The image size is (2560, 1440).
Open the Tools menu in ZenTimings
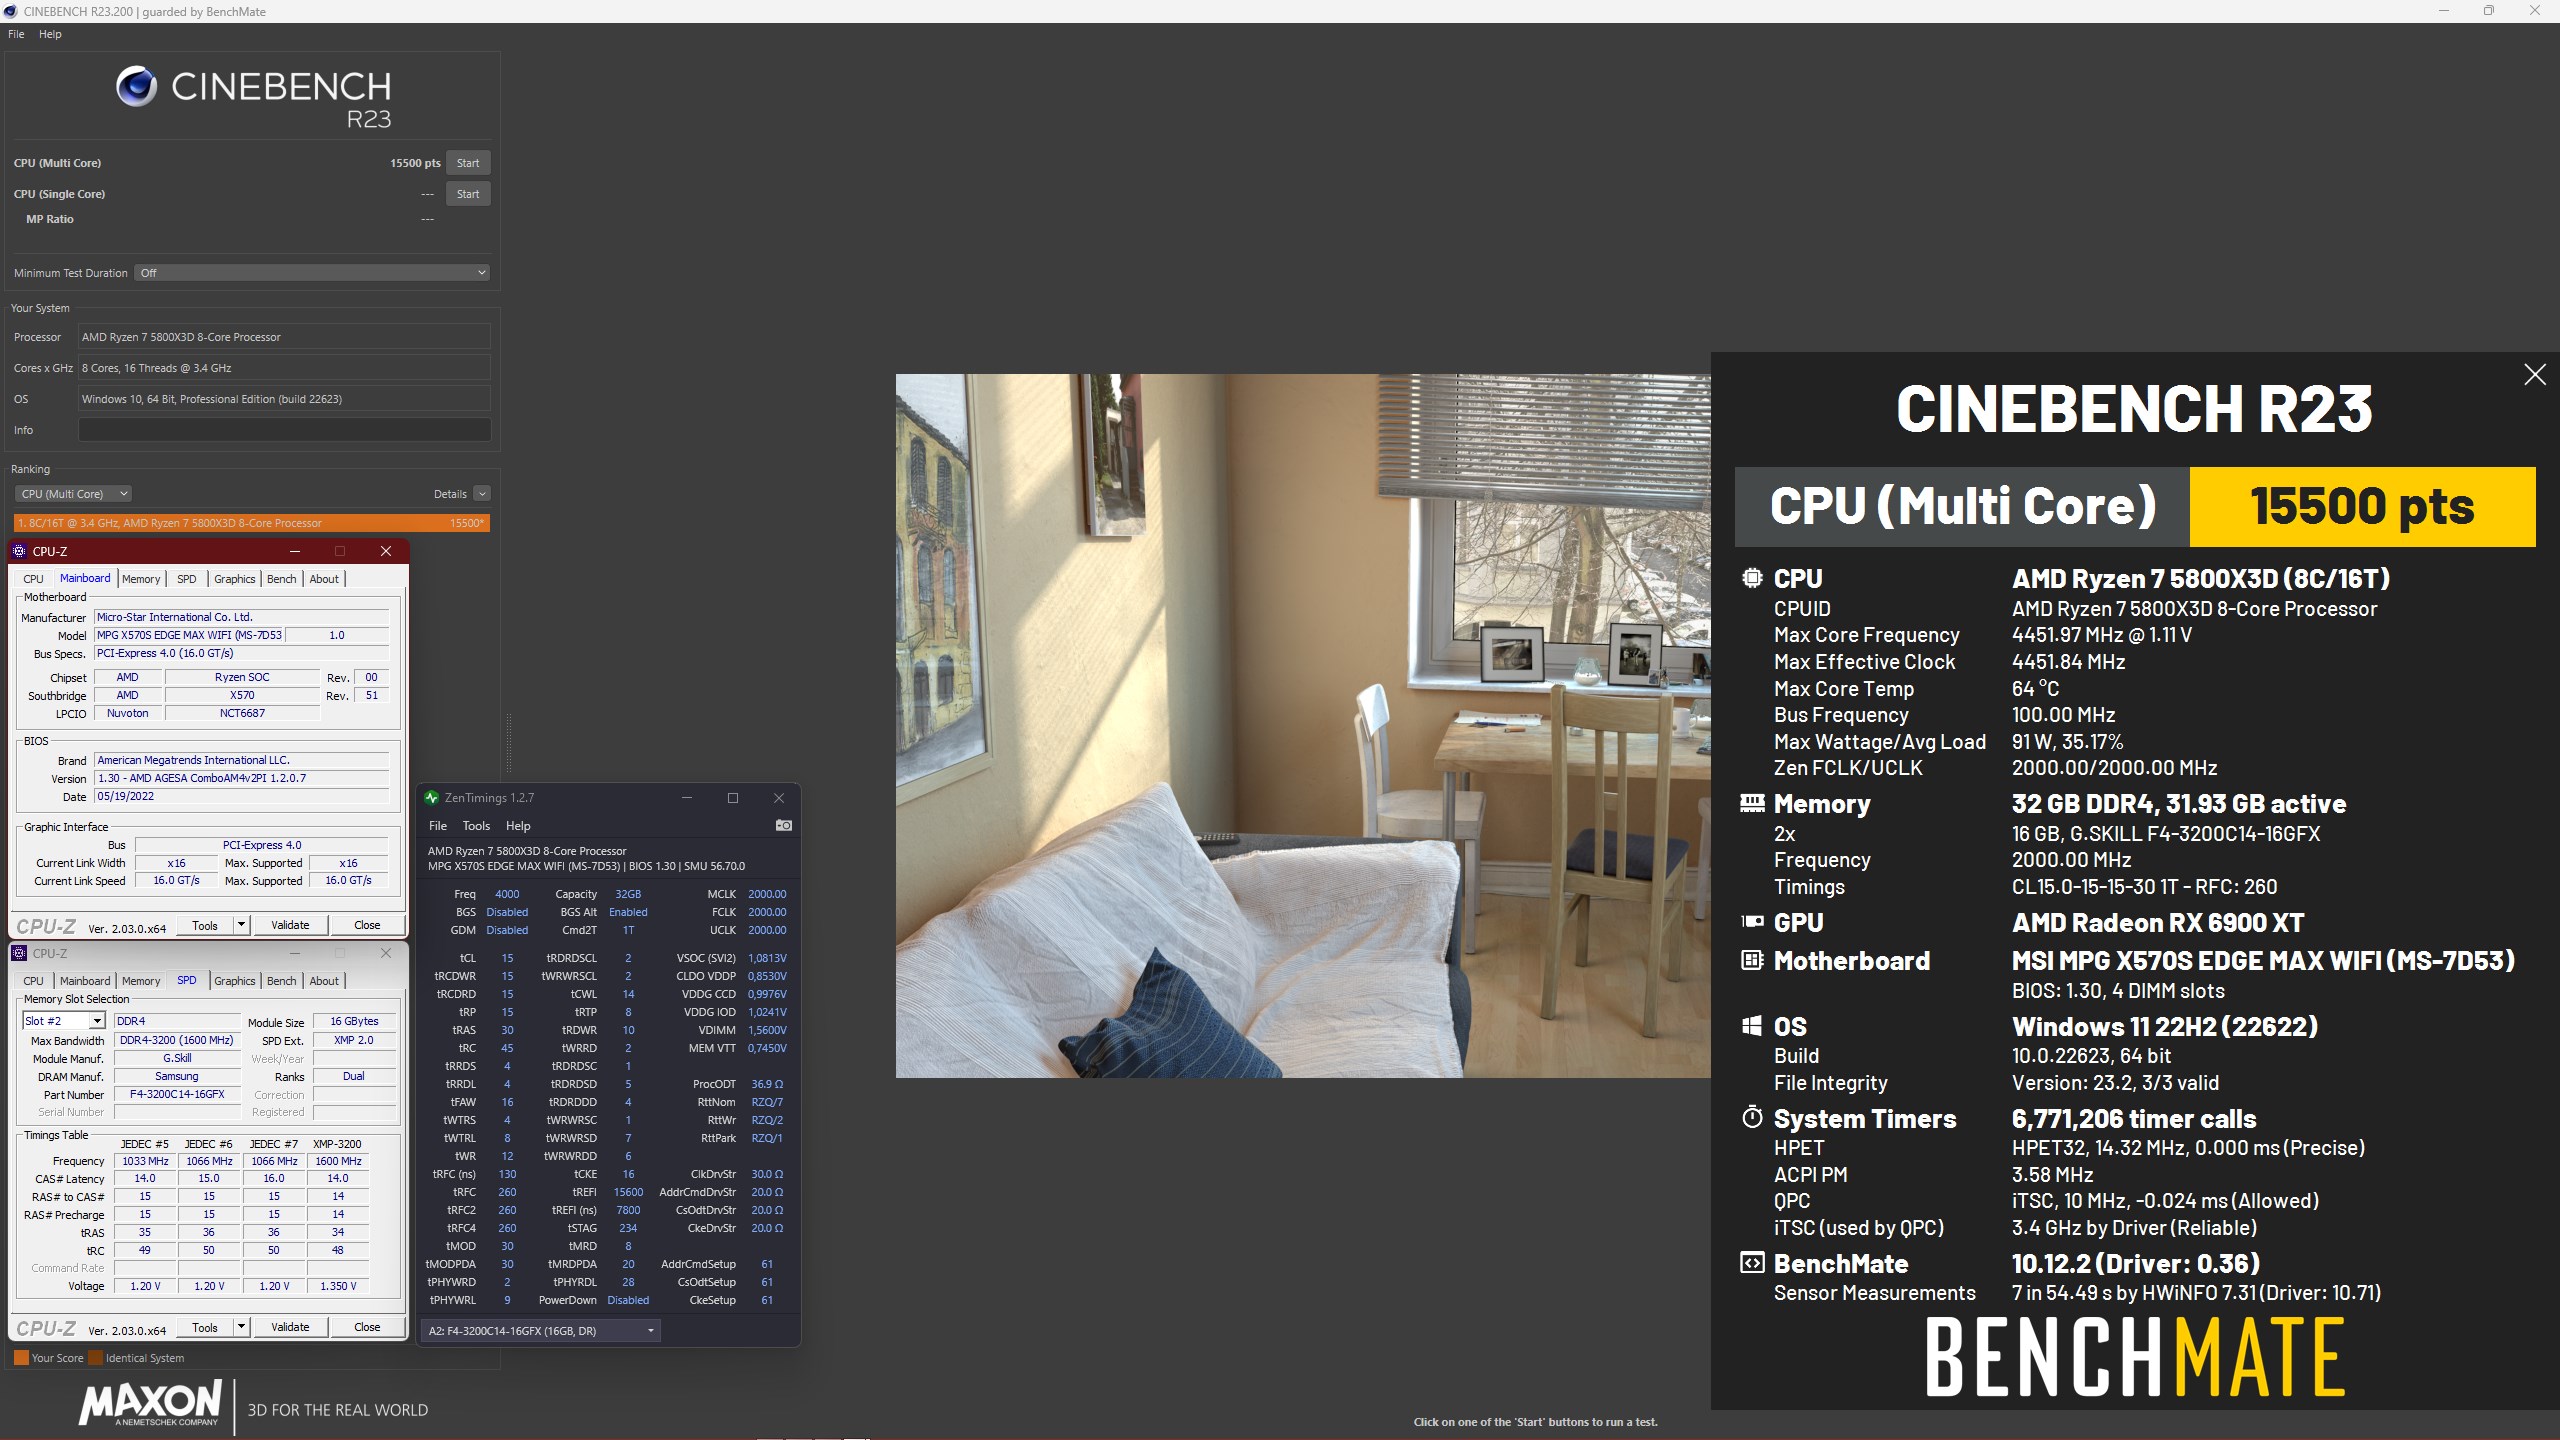pos(476,826)
